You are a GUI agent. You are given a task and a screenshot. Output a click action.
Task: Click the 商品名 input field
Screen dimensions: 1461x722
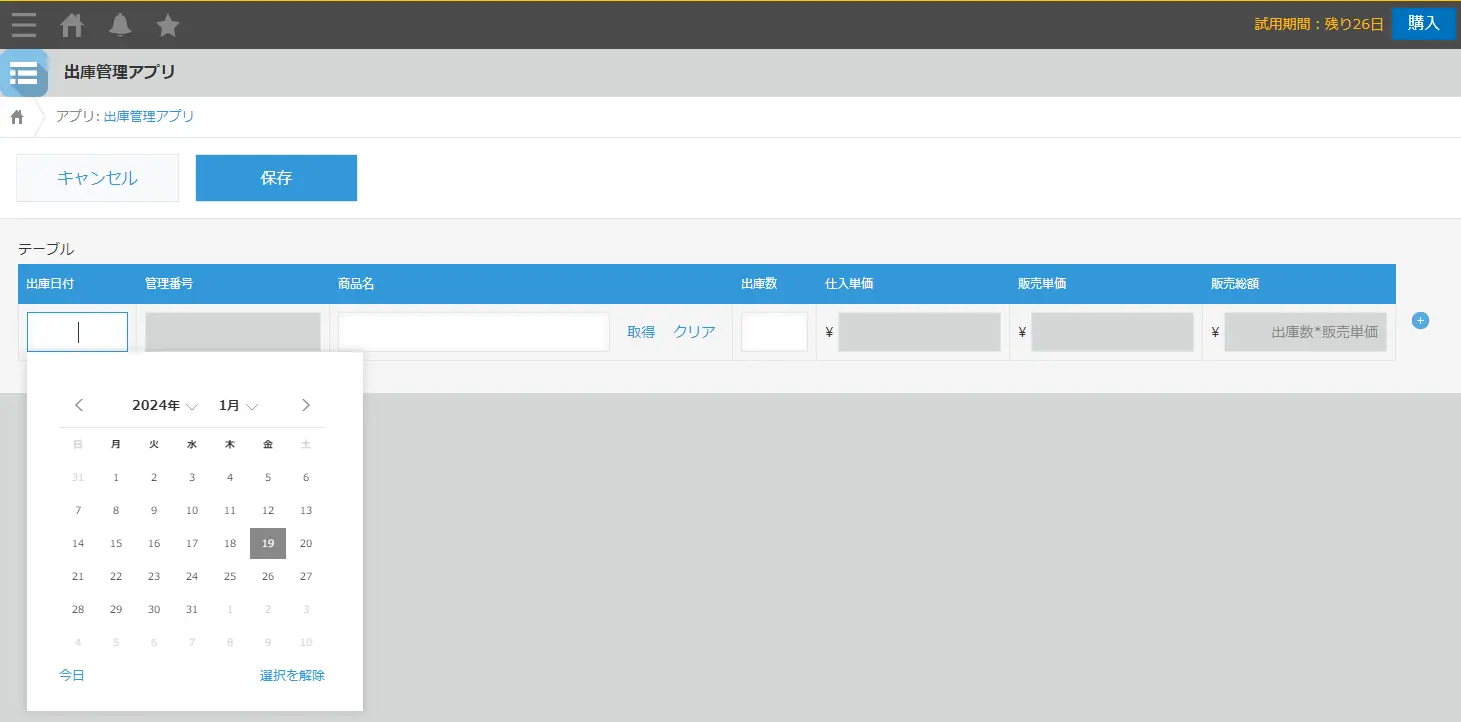[x=474, y=332]
